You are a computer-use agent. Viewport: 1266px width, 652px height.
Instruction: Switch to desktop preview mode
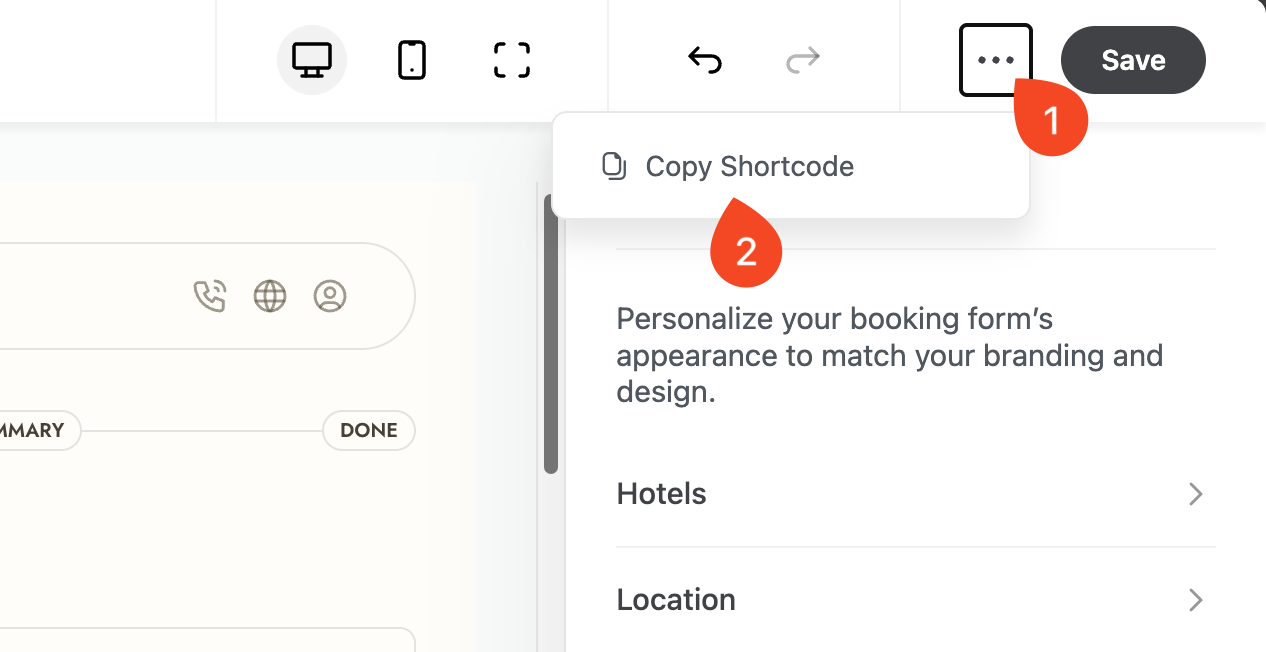(x=311, y=60)
